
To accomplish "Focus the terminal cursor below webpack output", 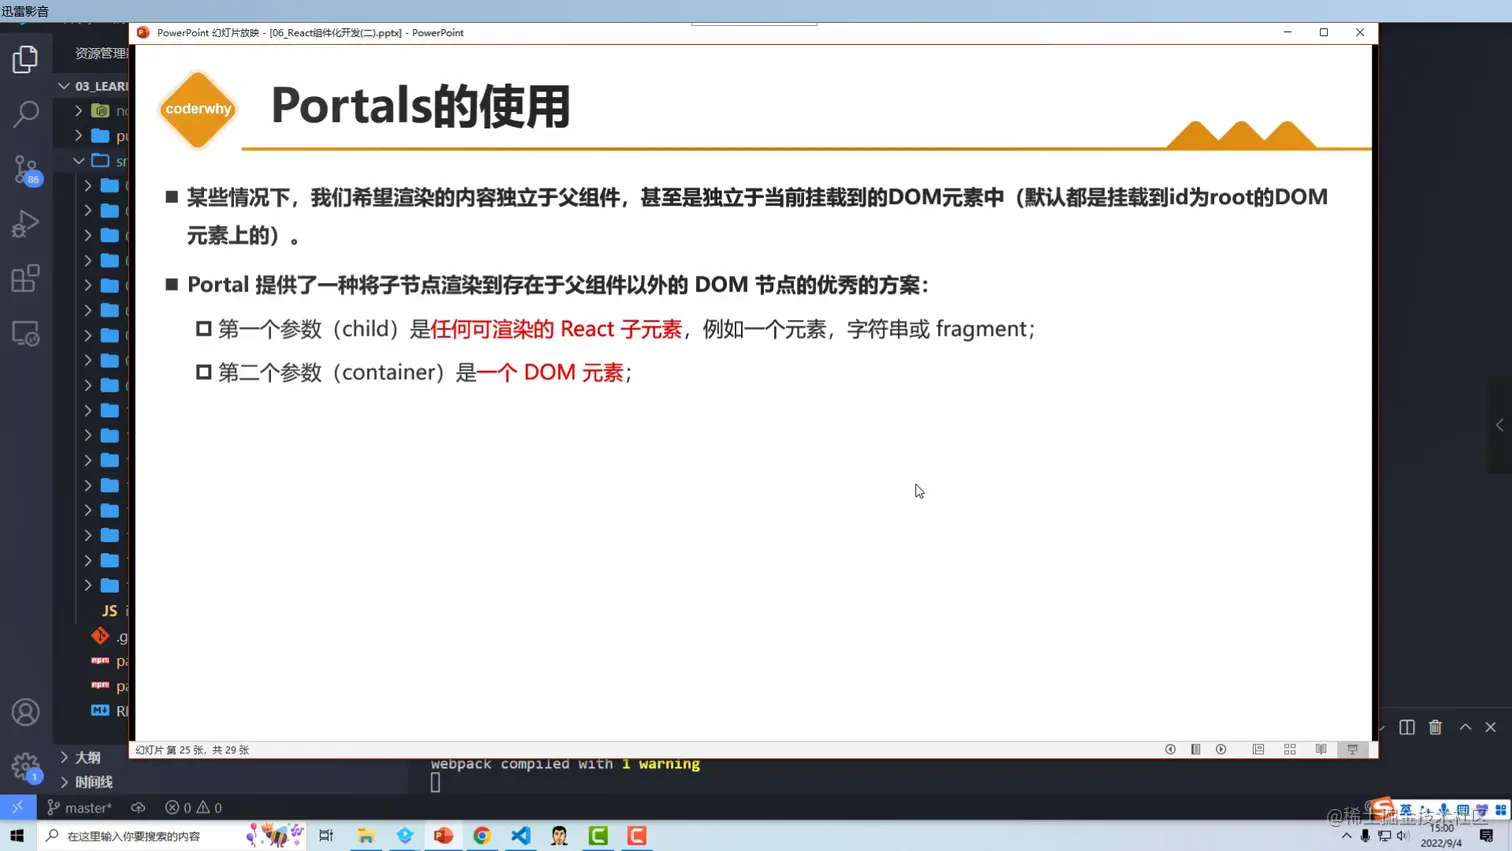I will pos(435,783).
